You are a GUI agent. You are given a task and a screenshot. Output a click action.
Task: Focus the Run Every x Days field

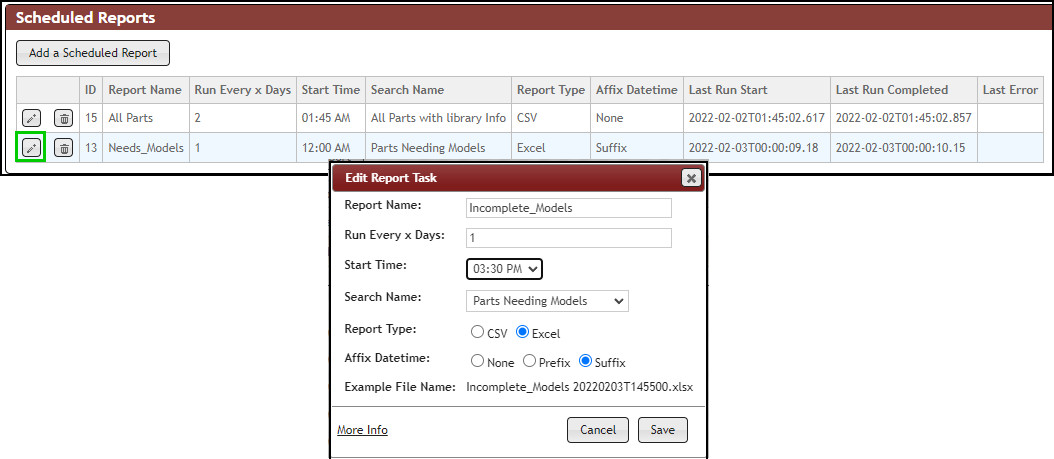click(x=569, y=238)
